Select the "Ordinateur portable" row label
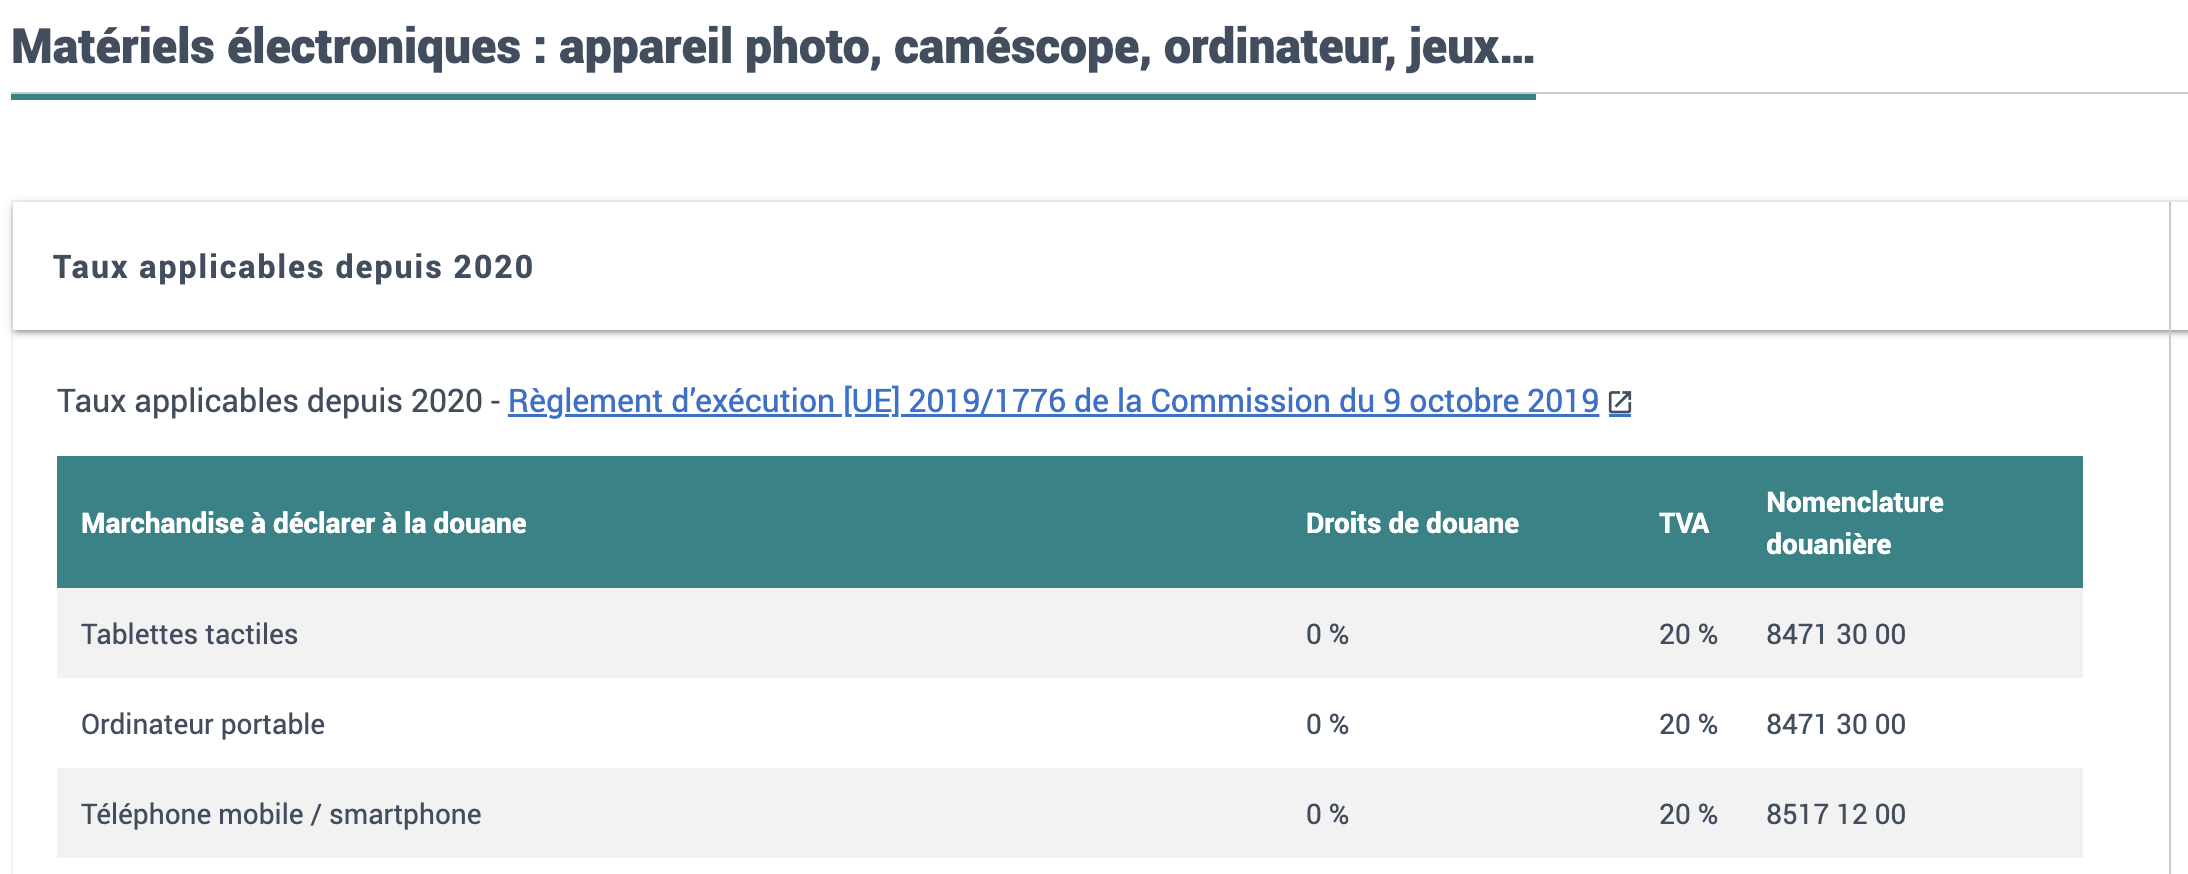2188x874 pixels. coord(202,724)
